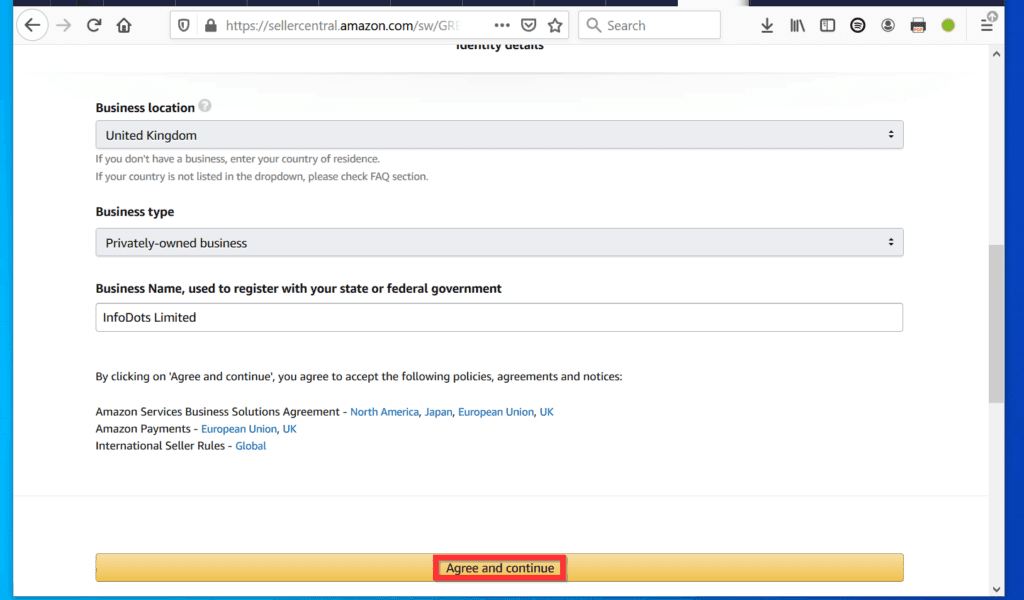Click the Business Name input field

500,317
